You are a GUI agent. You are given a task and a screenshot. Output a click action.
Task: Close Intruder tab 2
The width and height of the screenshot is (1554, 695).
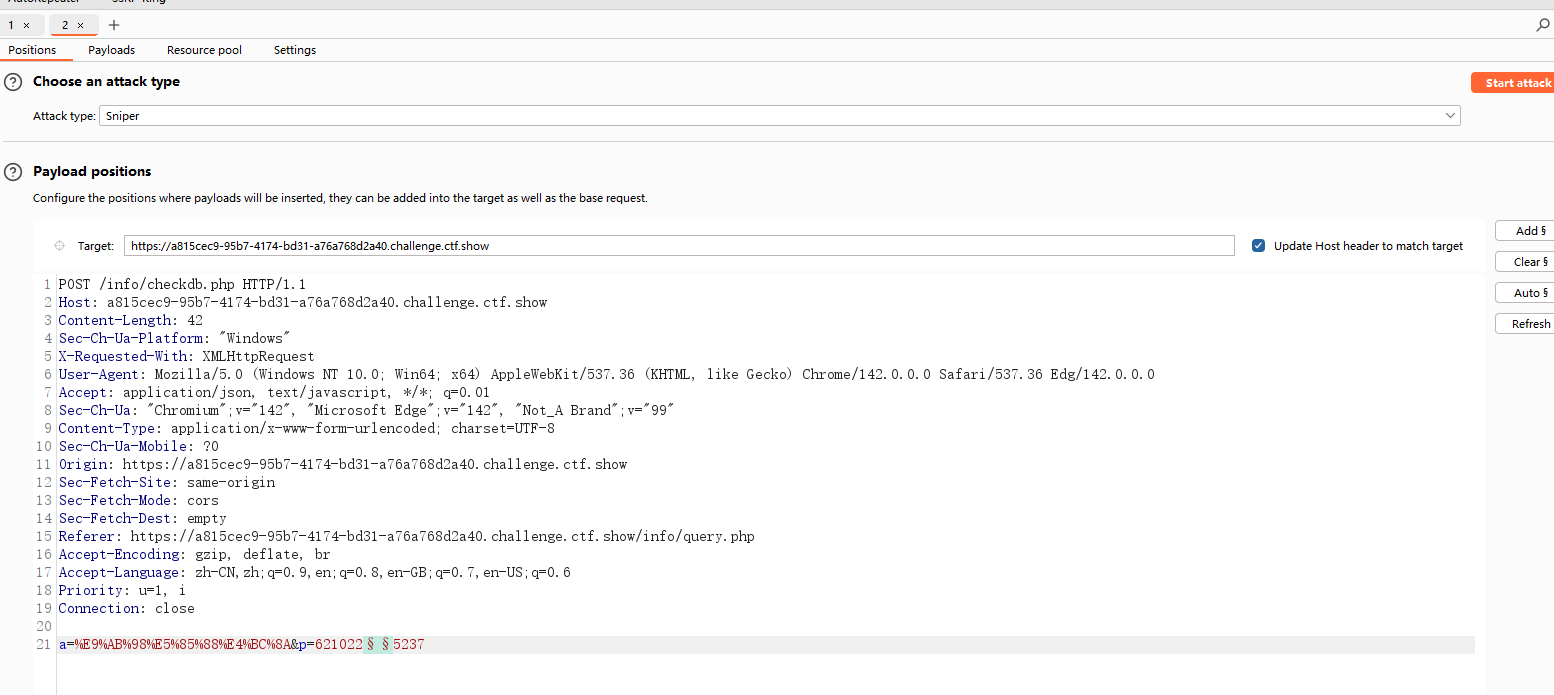(x=81, y=25)
